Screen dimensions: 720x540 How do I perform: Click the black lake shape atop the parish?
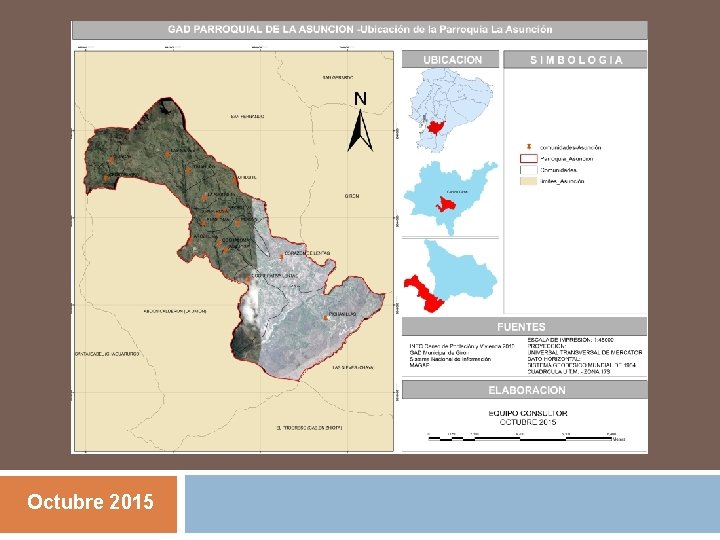point(164,108)
